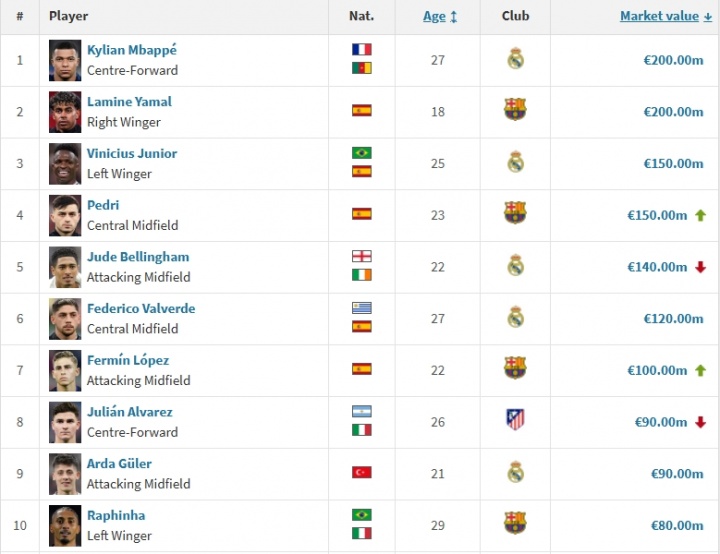
Task: Click Real Madrid crest in Vinicius Junior's row
Action: point(515,163)
